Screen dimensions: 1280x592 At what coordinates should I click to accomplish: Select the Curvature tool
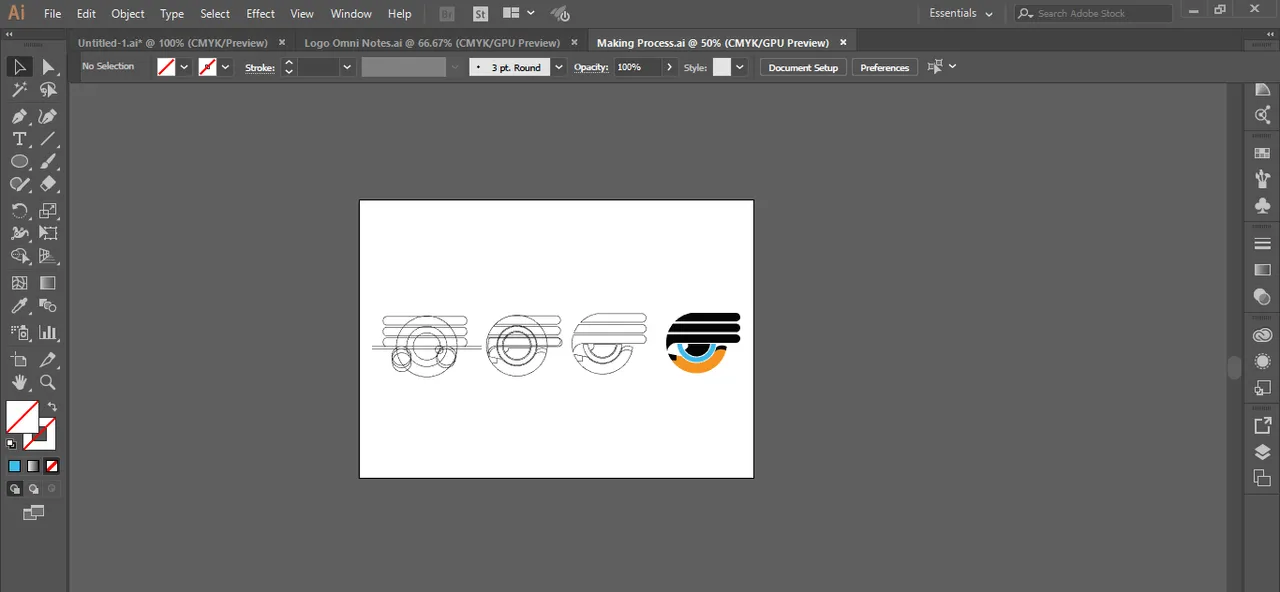tap(47, 116)
